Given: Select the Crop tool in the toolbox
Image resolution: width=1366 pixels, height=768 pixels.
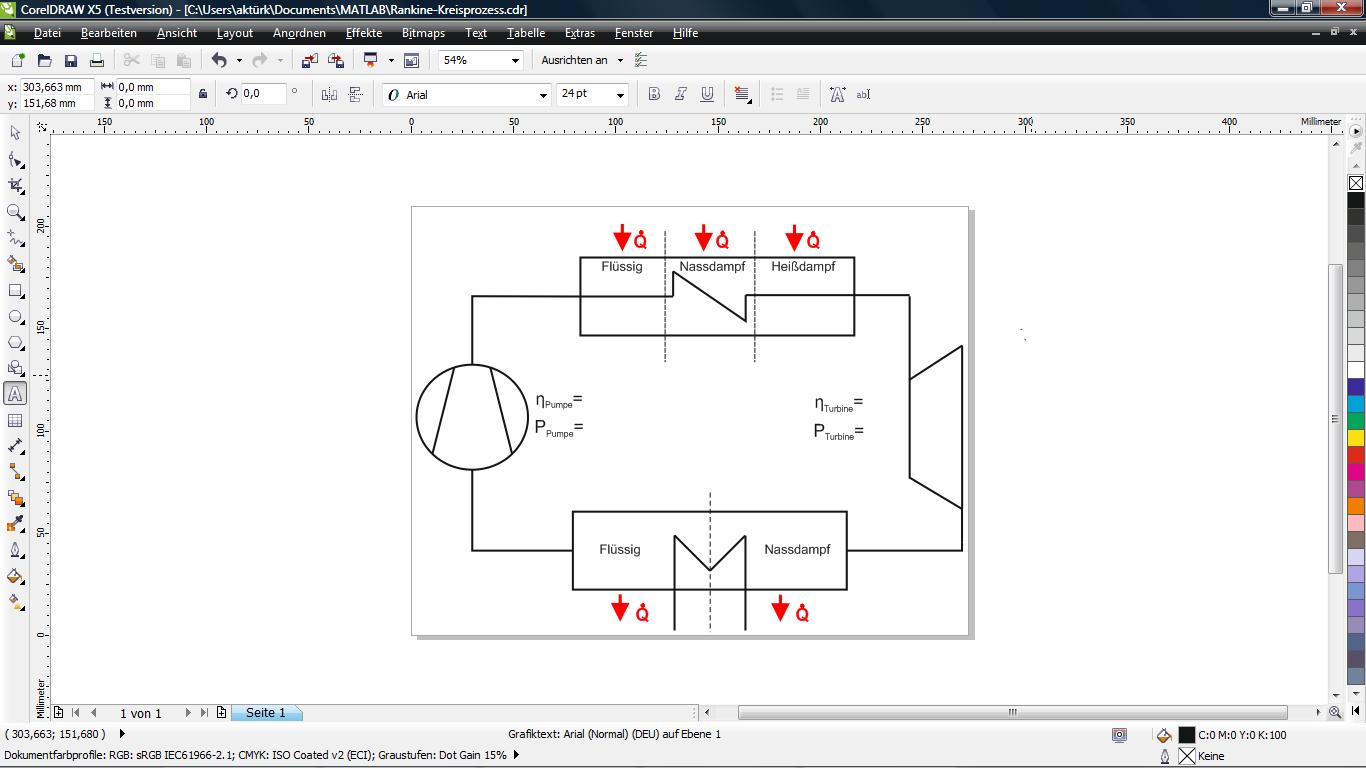Looking at the screenshot, I should click(15, 186).
